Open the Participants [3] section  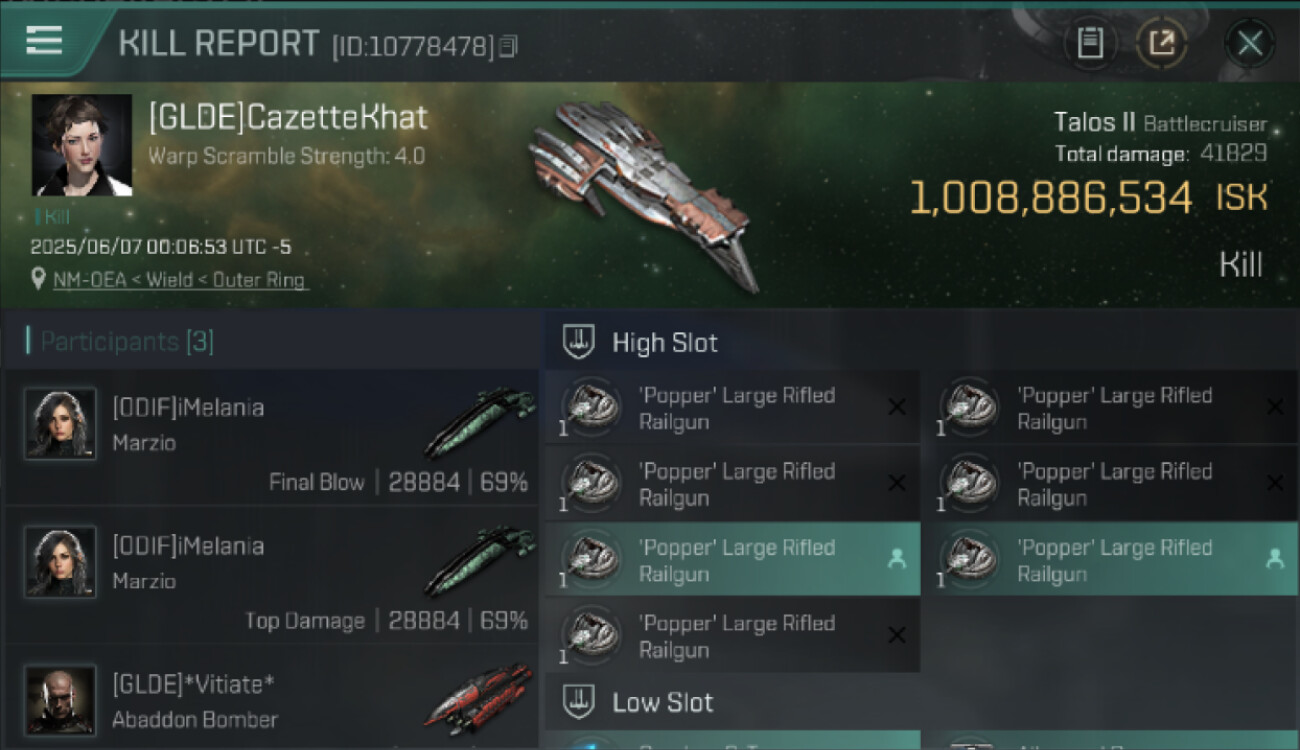(126, 341)
